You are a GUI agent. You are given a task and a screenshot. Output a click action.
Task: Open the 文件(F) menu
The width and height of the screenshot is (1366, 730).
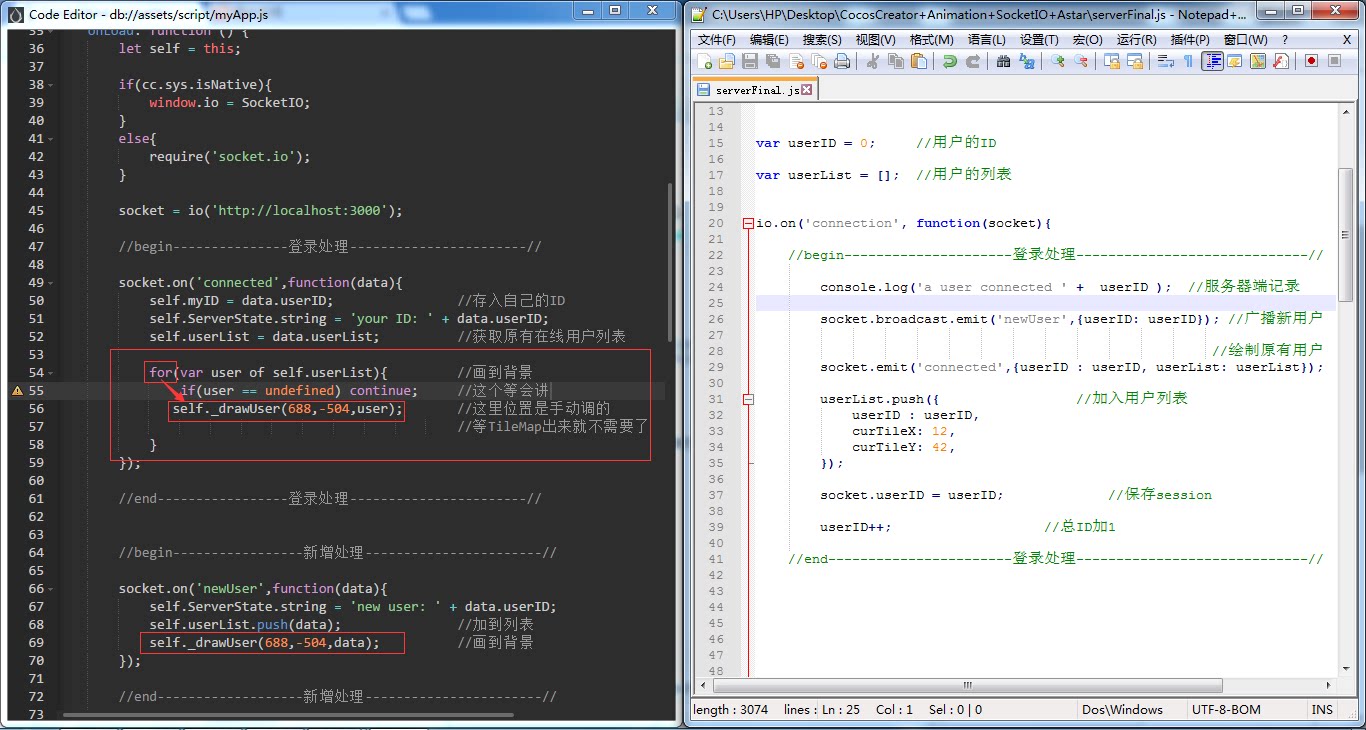coord(716,39)
